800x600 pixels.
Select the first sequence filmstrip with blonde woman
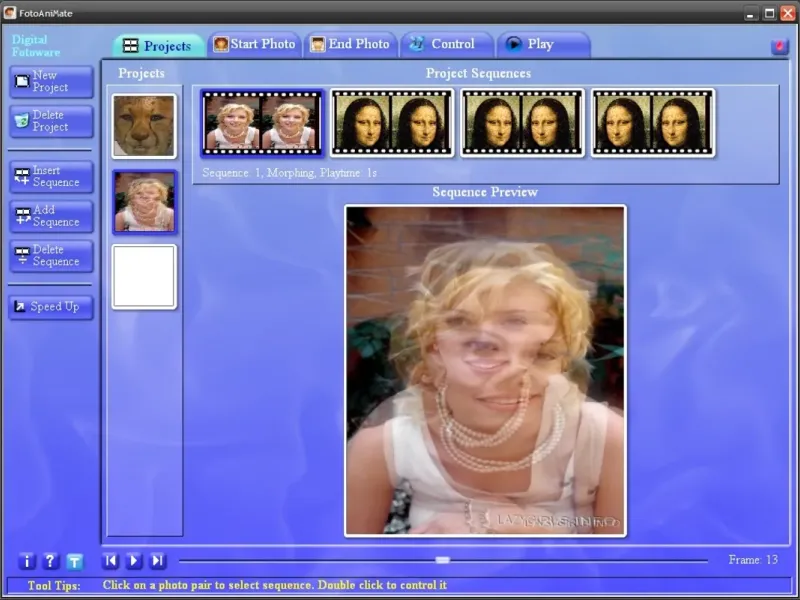pyautogui.click(x=262, y=122)
